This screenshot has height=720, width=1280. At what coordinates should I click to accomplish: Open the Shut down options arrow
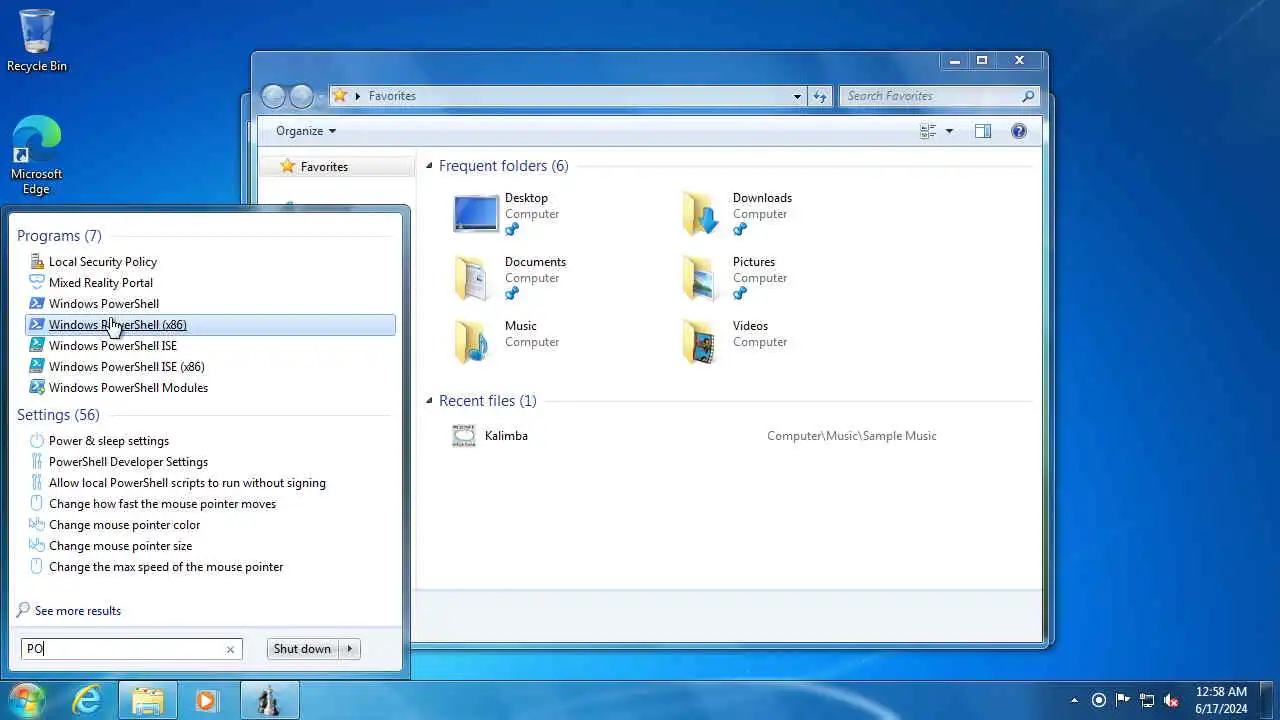350,649
